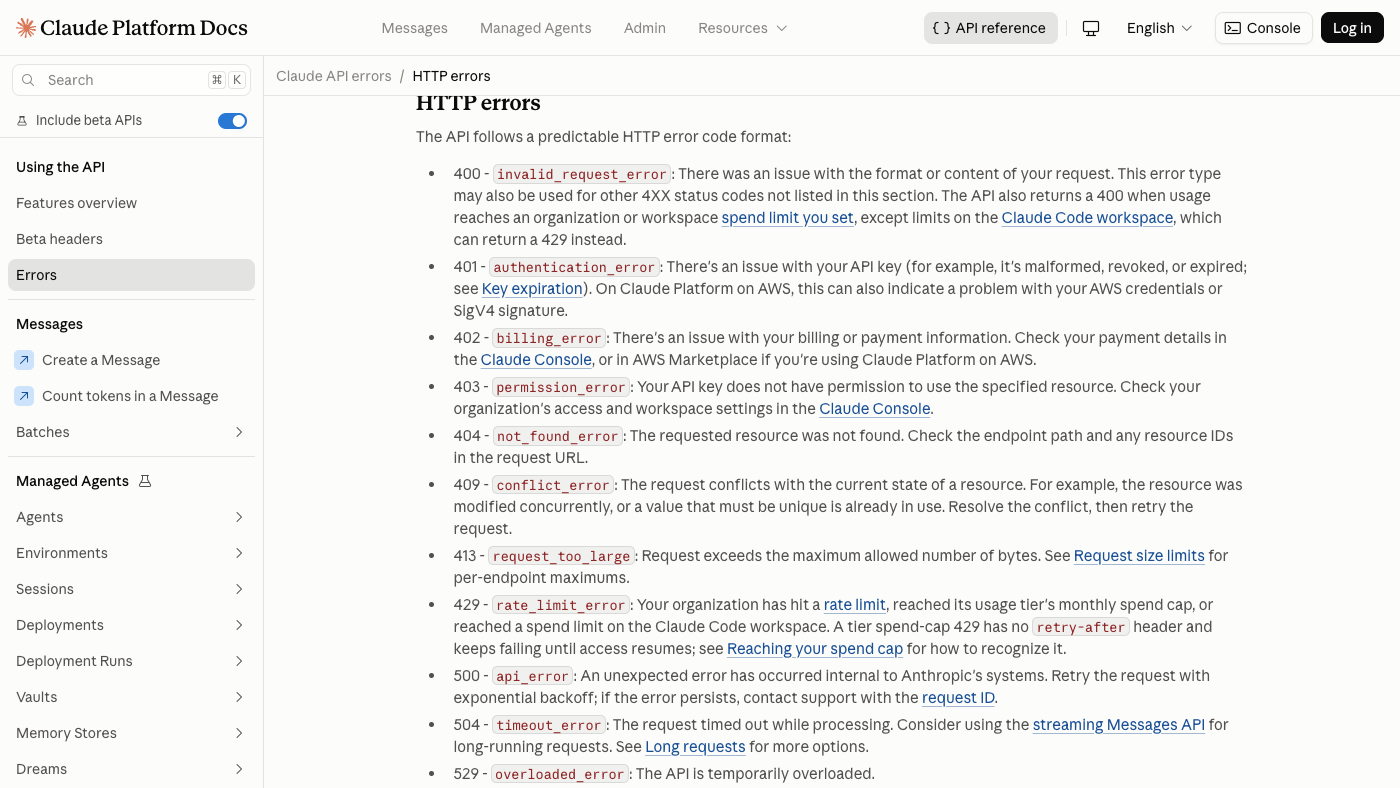The width and height of the screenshot is (1400, 788).
Task: Open Count tokens in a Message entry
Action: (x=131, y=396)
